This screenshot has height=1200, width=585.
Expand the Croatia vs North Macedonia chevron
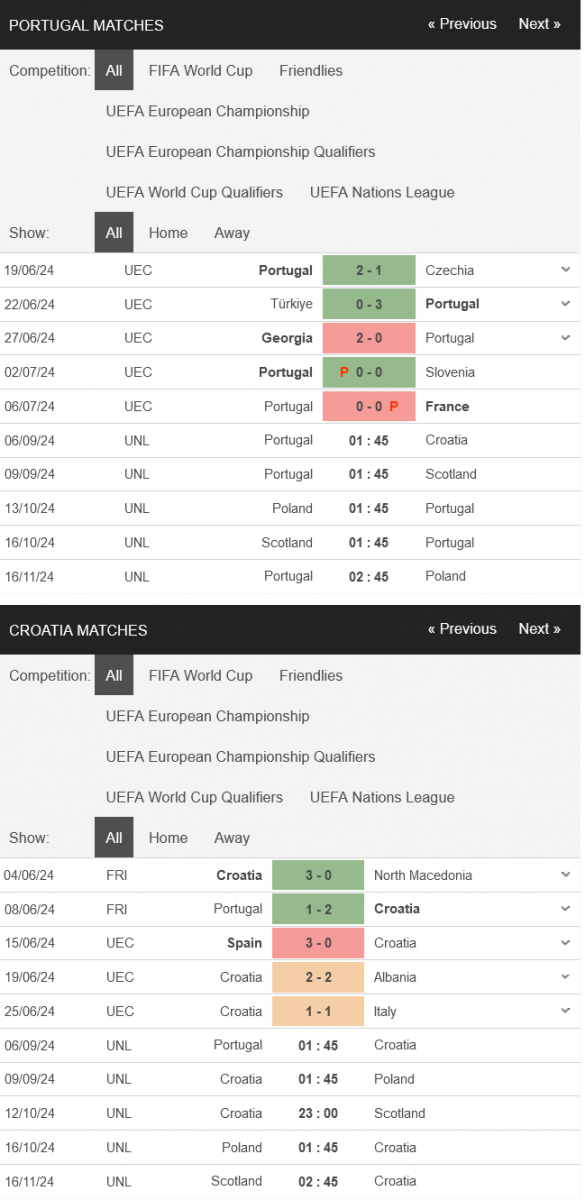click(565, 875)
